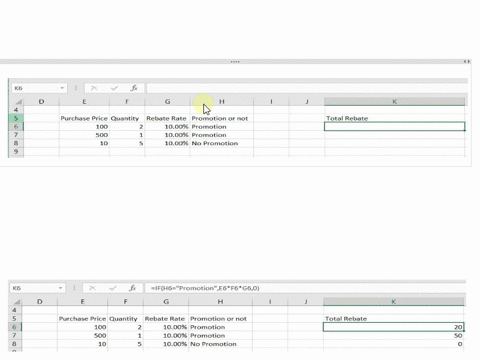Select column J header in upper sheet
Viewport: 480px width, 360px height.
(307, 102)
